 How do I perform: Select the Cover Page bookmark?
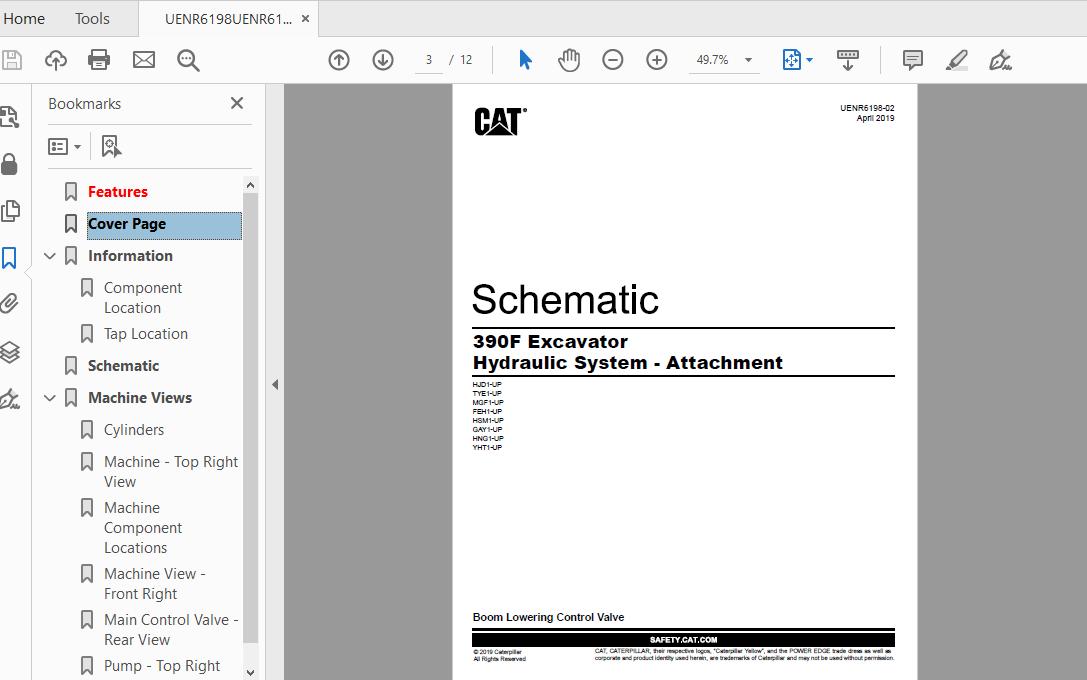[164, 224]
